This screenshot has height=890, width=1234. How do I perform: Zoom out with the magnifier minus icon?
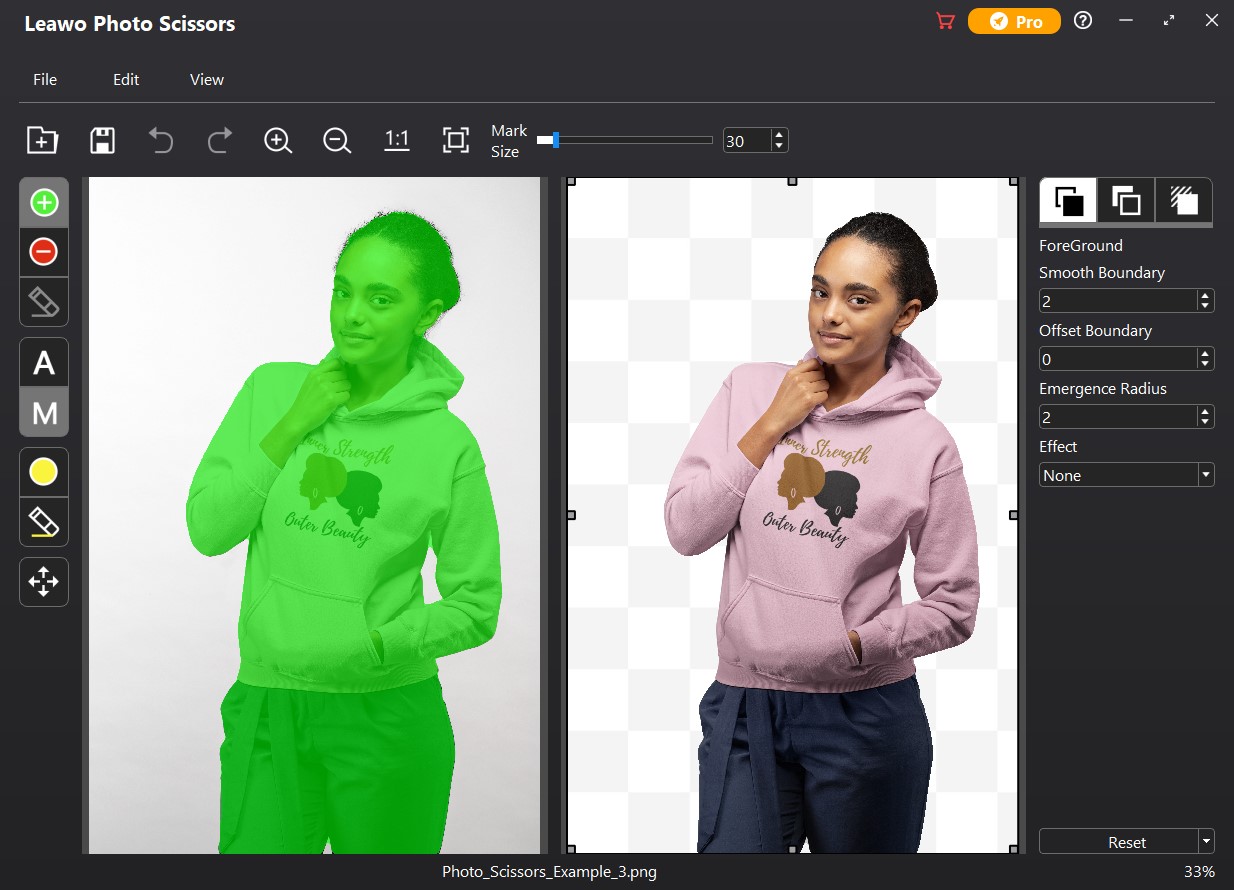337,141
